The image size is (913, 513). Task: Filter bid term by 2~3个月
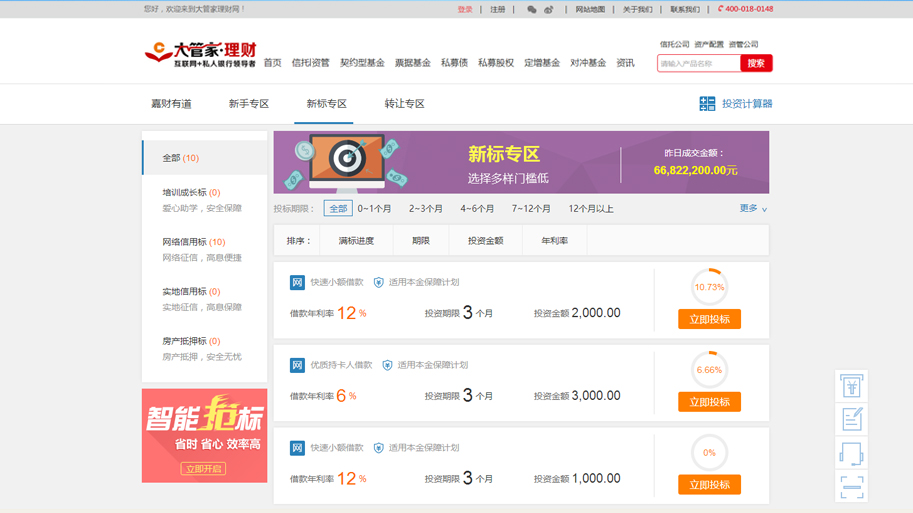426,208
